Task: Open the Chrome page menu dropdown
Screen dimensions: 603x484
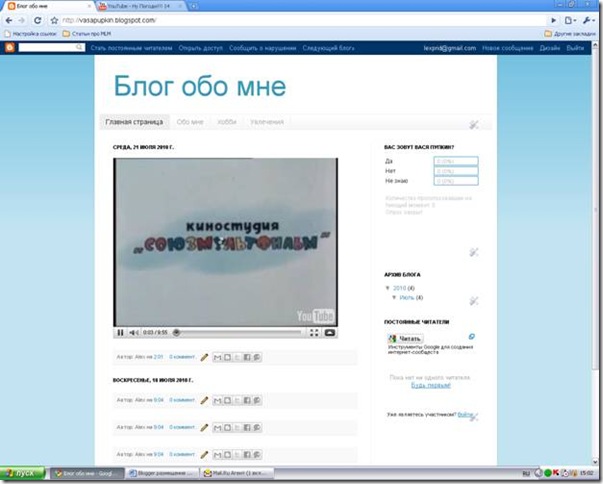Action: [570, 20]
